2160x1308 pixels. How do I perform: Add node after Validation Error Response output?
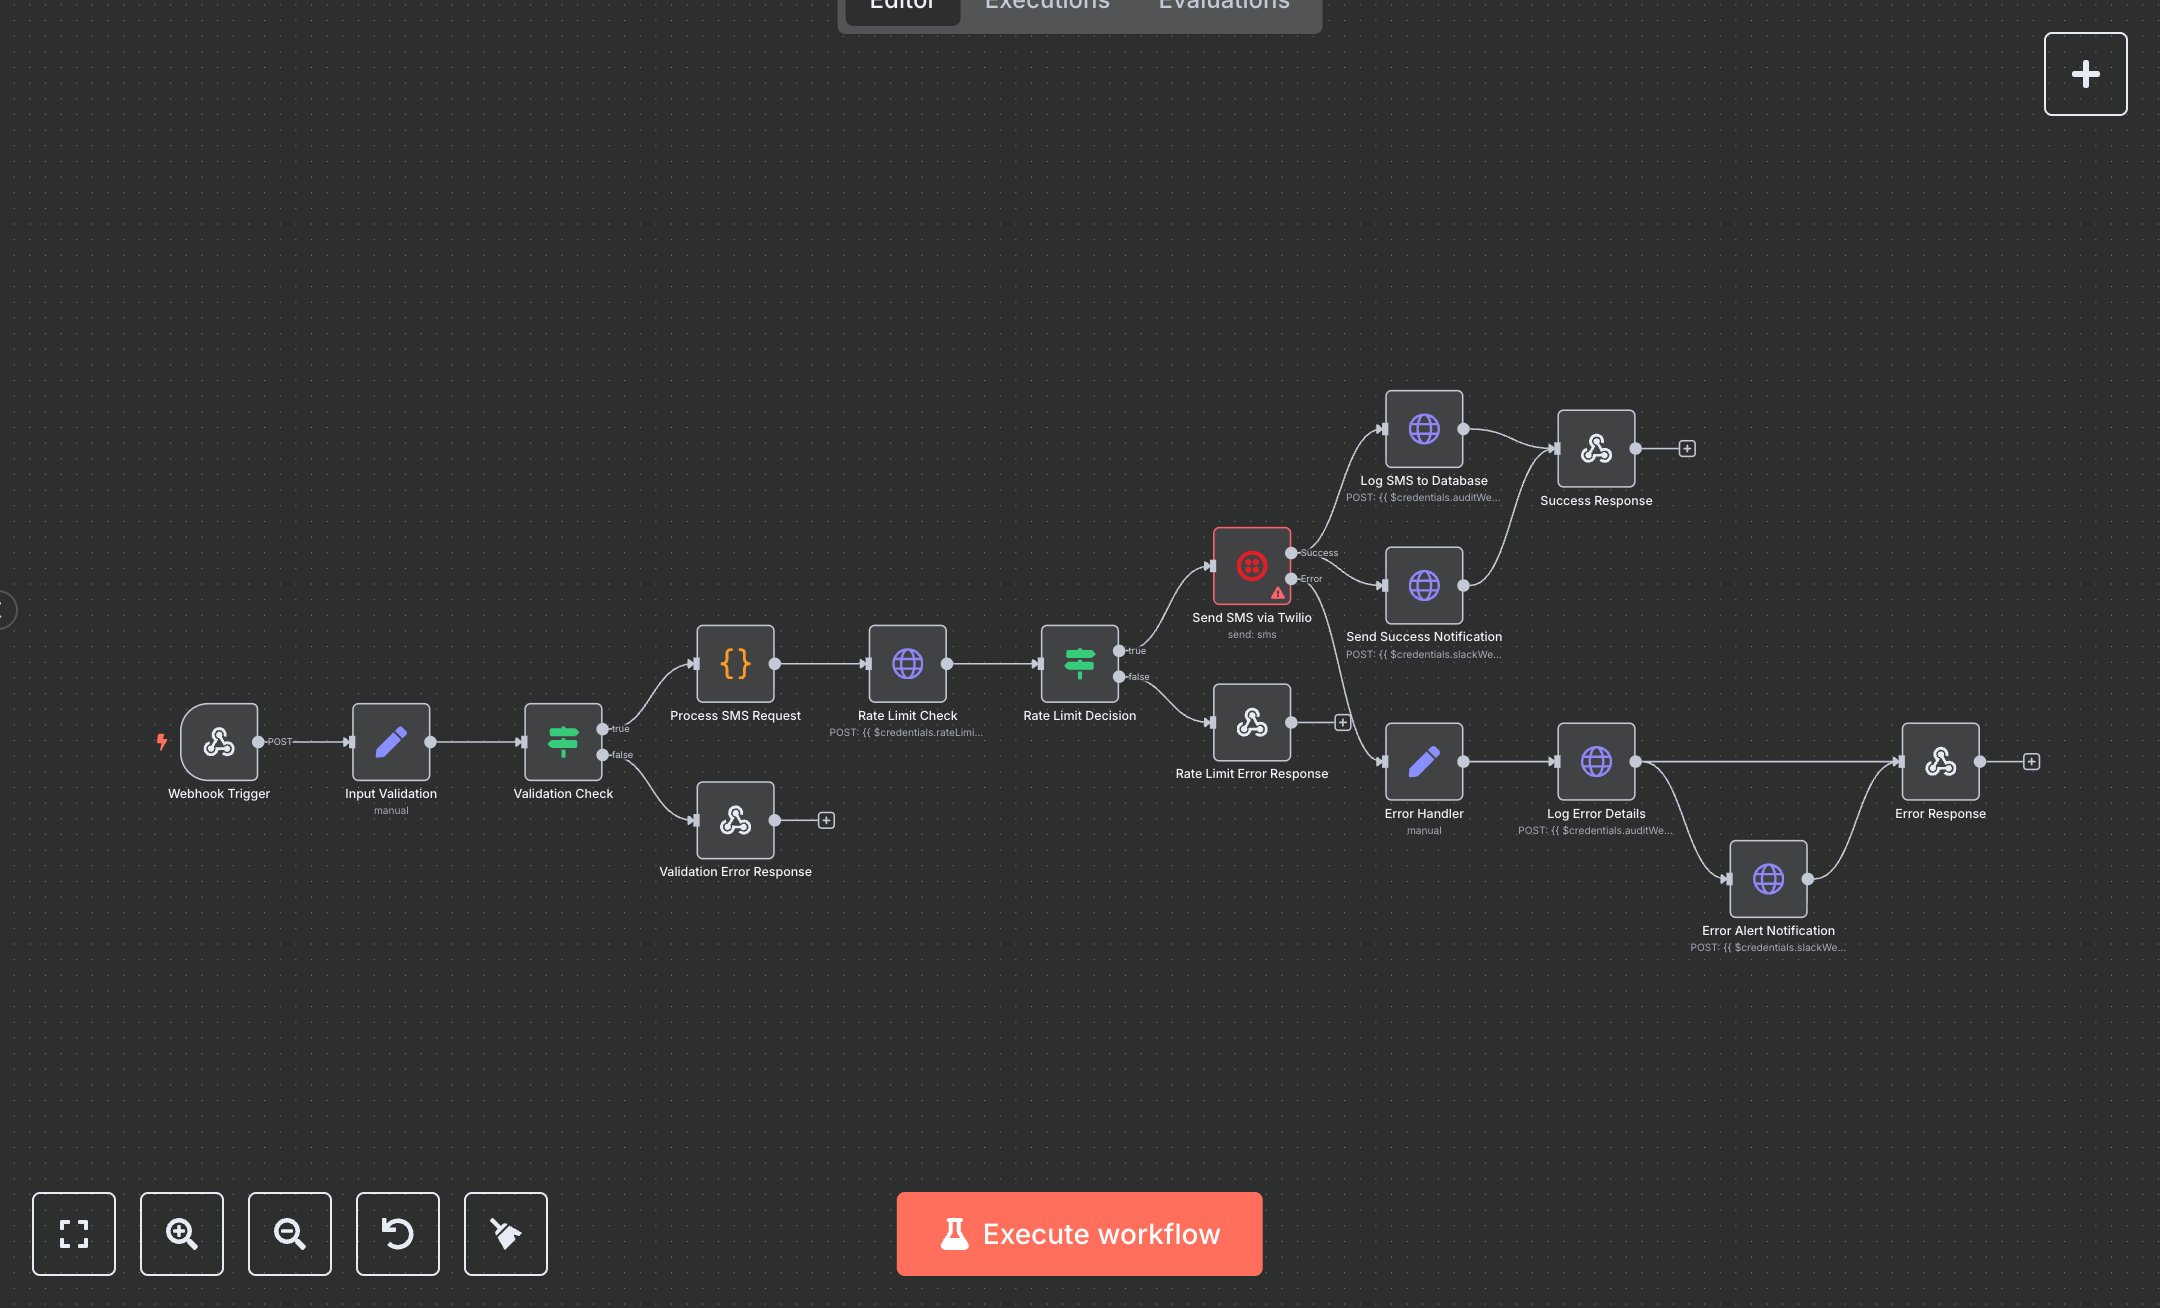point(826,821)
